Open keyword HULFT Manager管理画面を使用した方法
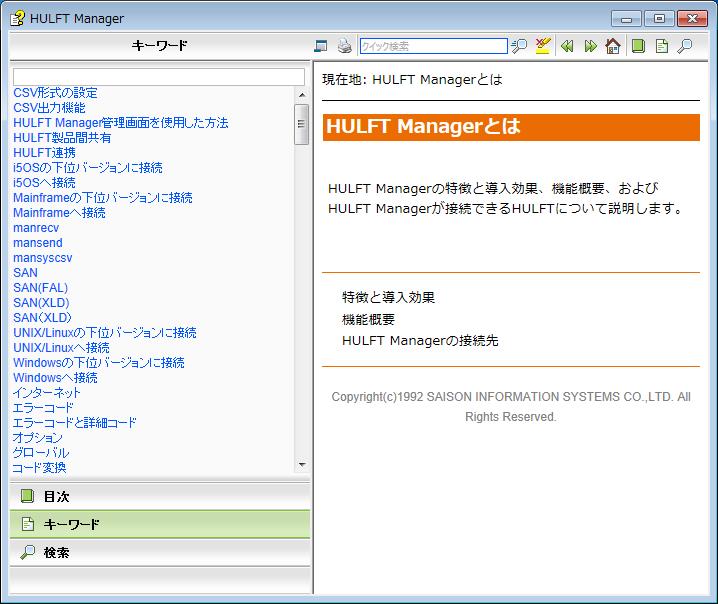 [121, 123]
